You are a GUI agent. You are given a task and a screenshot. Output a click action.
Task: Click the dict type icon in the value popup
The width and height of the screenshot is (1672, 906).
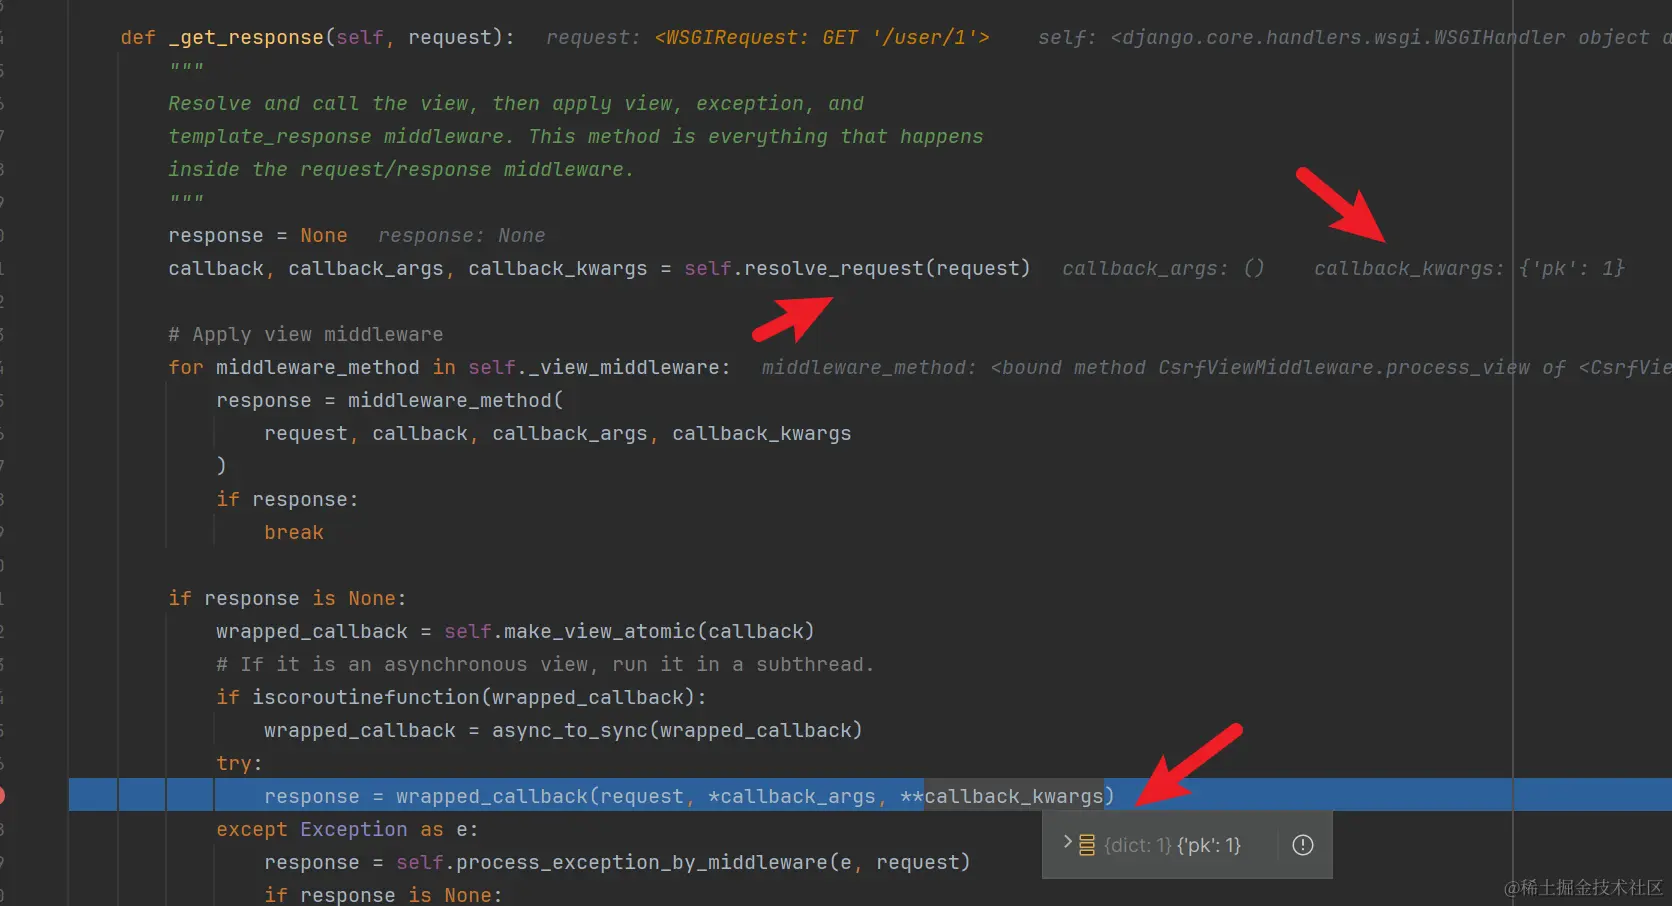click(x=1087, y=845)
